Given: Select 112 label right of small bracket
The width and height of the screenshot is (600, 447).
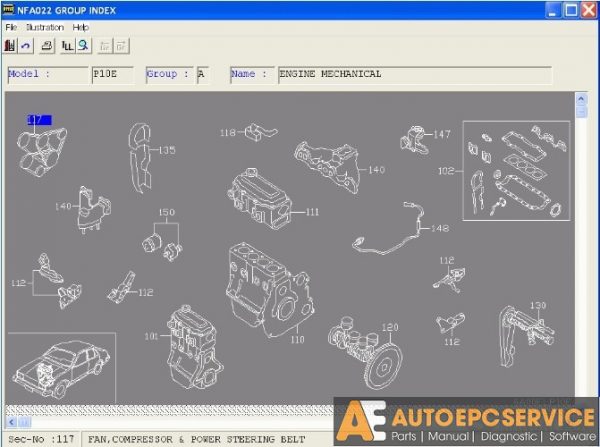Looking at the screenshot, I should [146, 292].
